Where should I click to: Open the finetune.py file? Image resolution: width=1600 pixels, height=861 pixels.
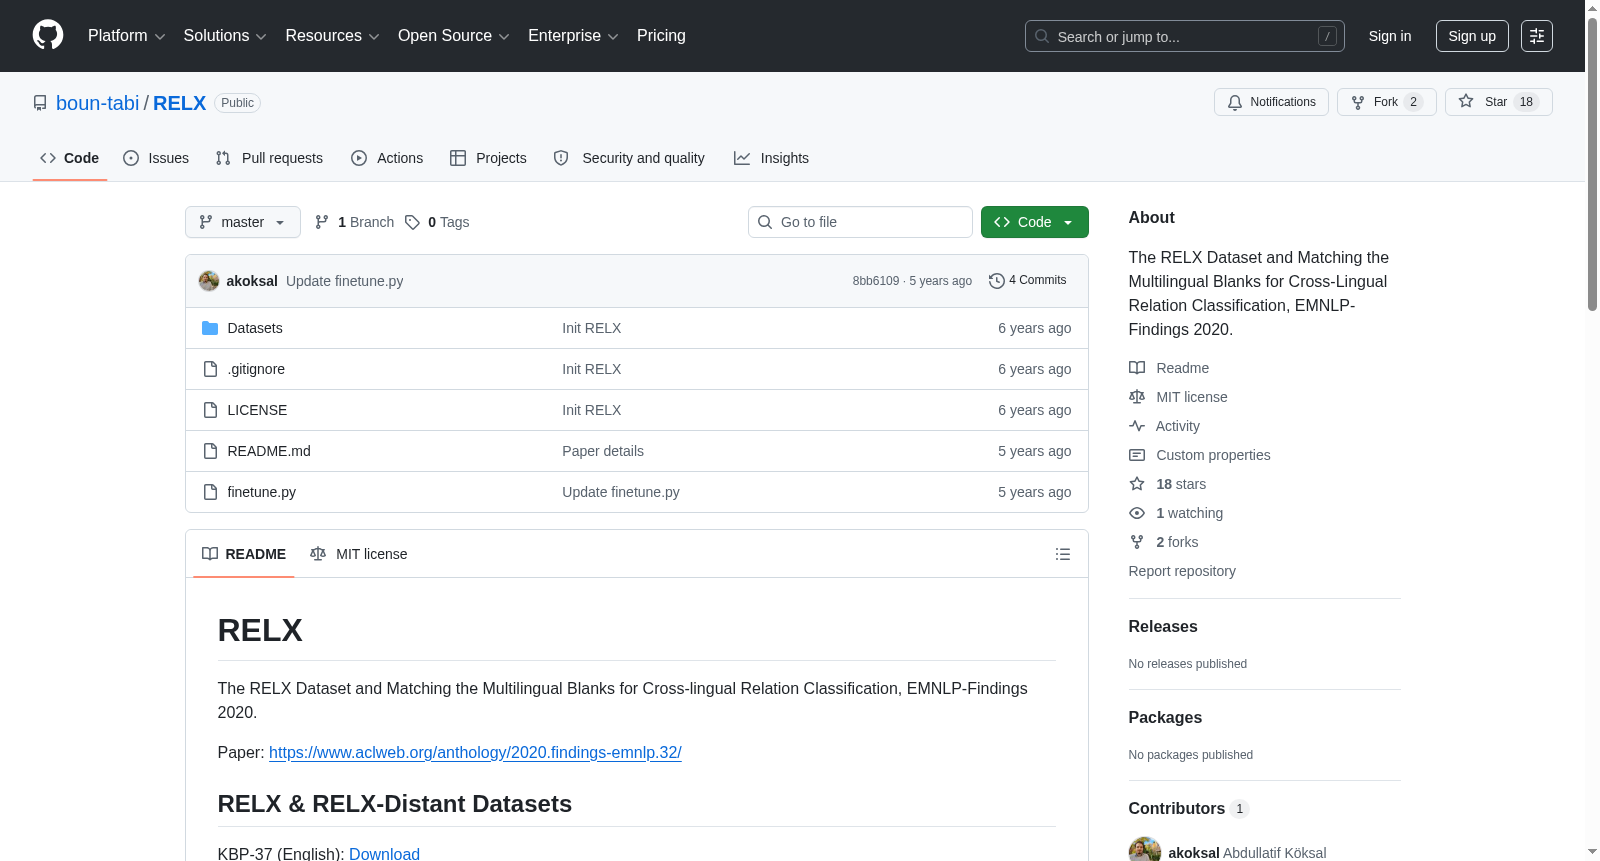(x=261, y=492)
